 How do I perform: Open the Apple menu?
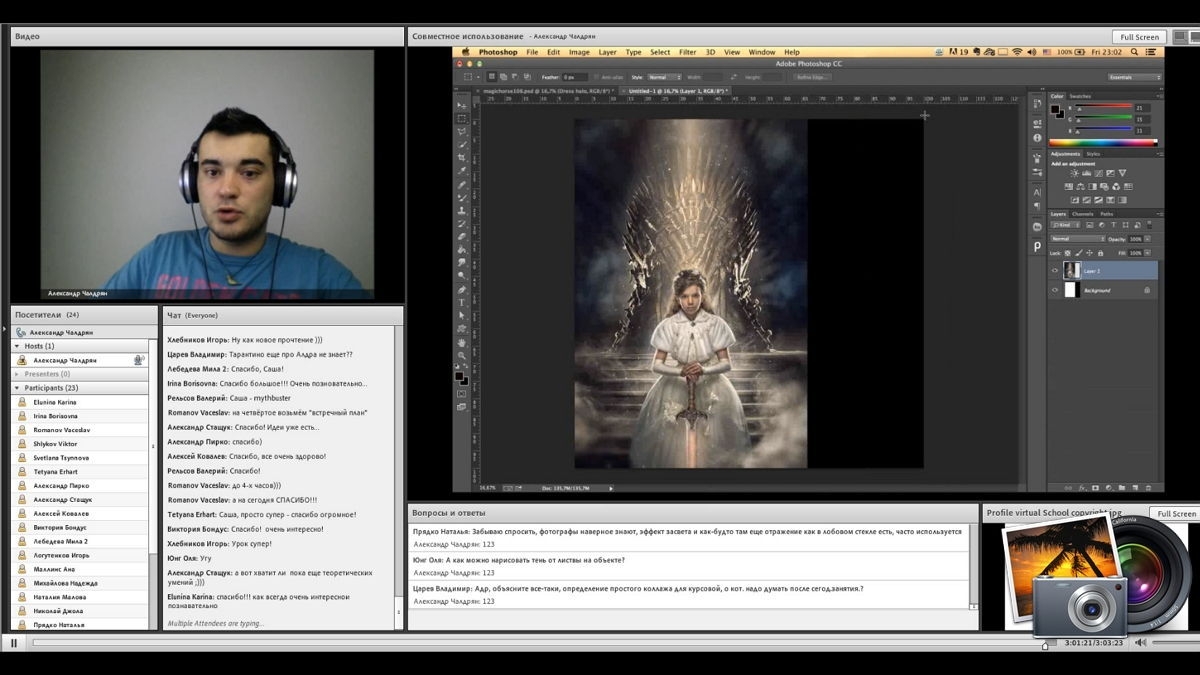point(466,52)
